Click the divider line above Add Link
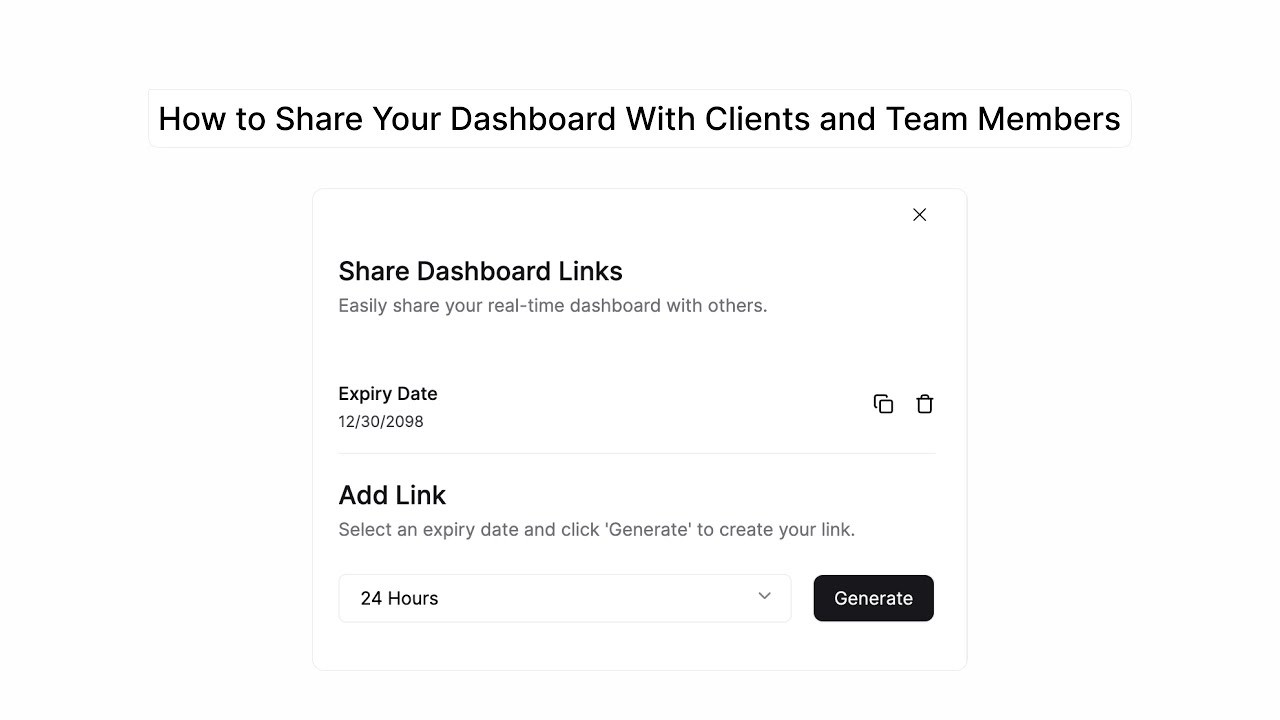This screenshot has height=720, width=1280. [637, 453]
